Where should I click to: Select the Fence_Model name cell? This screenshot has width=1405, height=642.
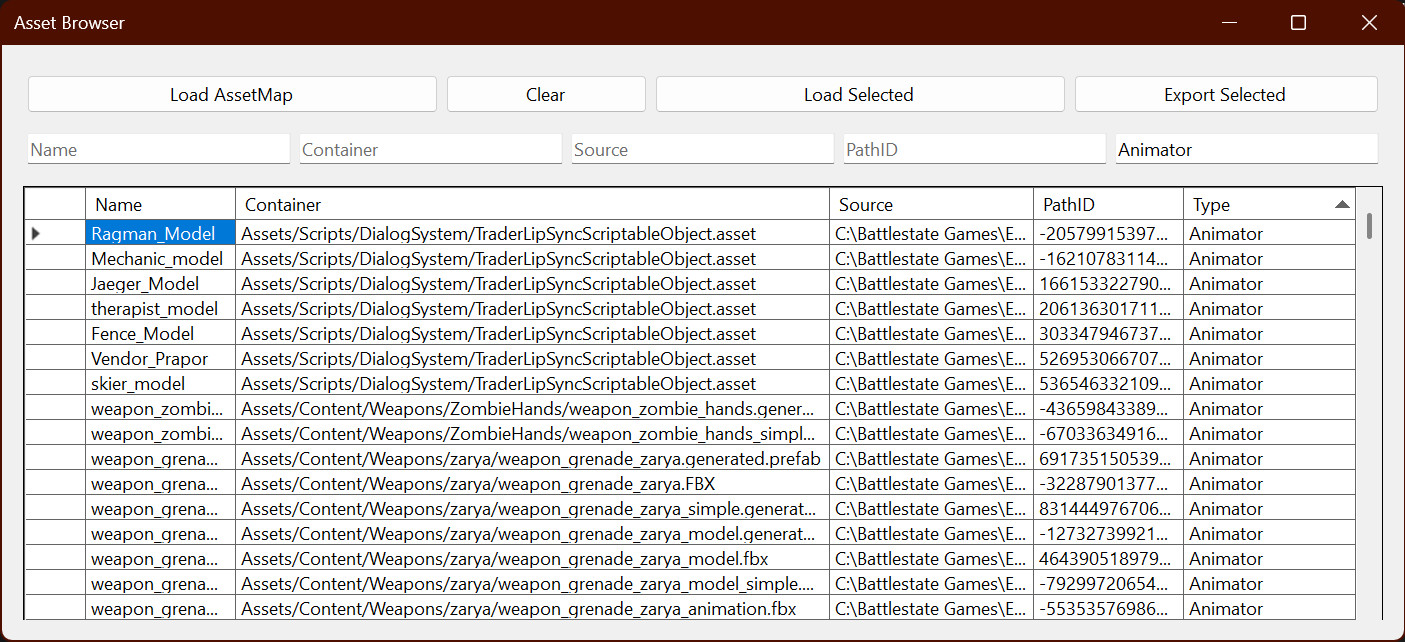pyautogui.click(x=160, y=334)
